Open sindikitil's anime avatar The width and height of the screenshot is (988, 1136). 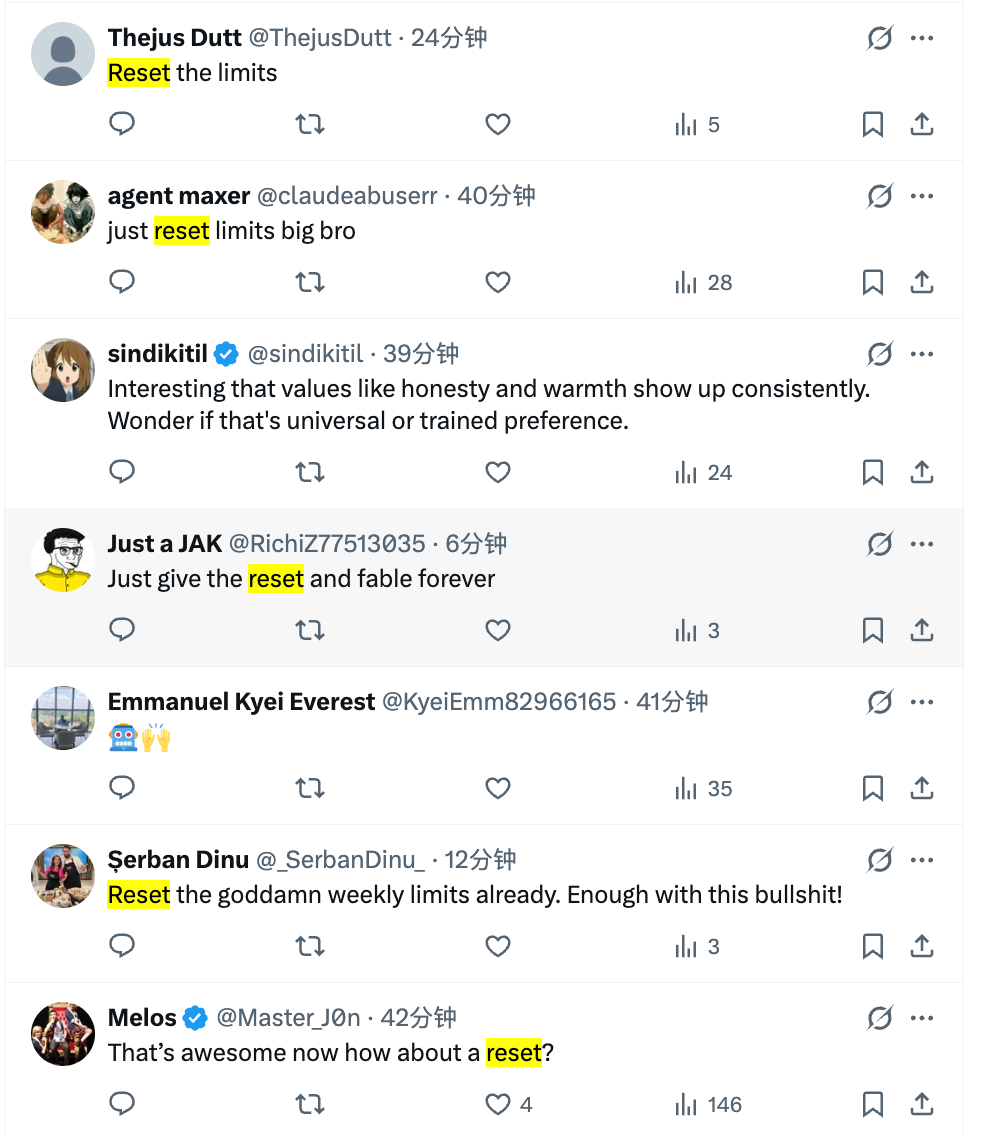coord(63,370)
